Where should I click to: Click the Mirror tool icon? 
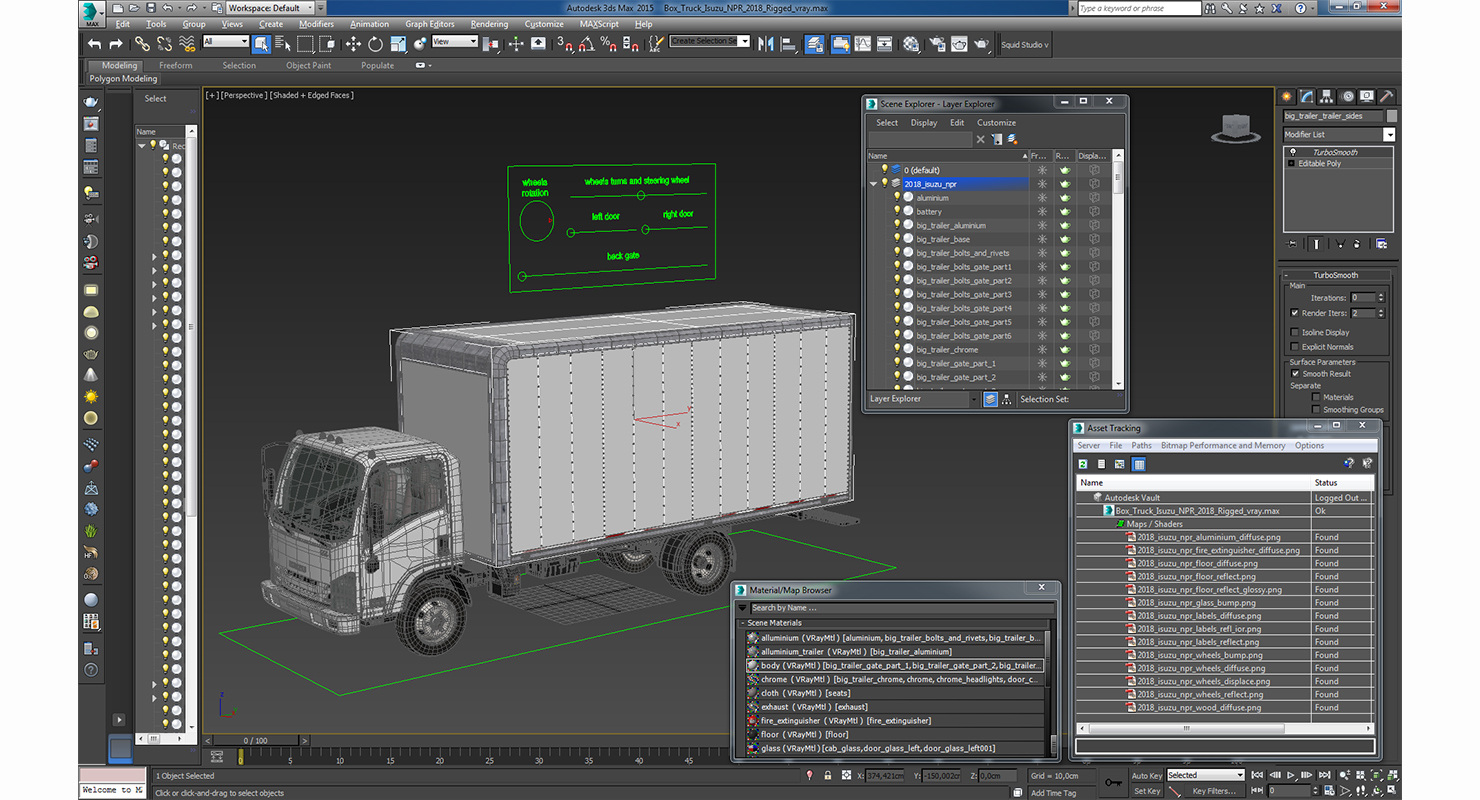766,44
